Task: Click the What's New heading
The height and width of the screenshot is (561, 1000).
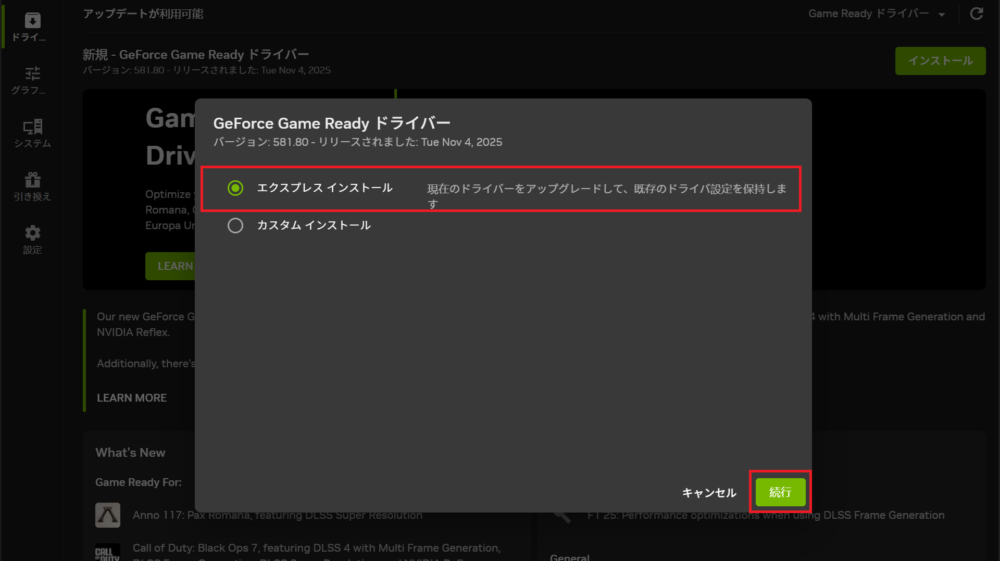Action: [130, 453]
